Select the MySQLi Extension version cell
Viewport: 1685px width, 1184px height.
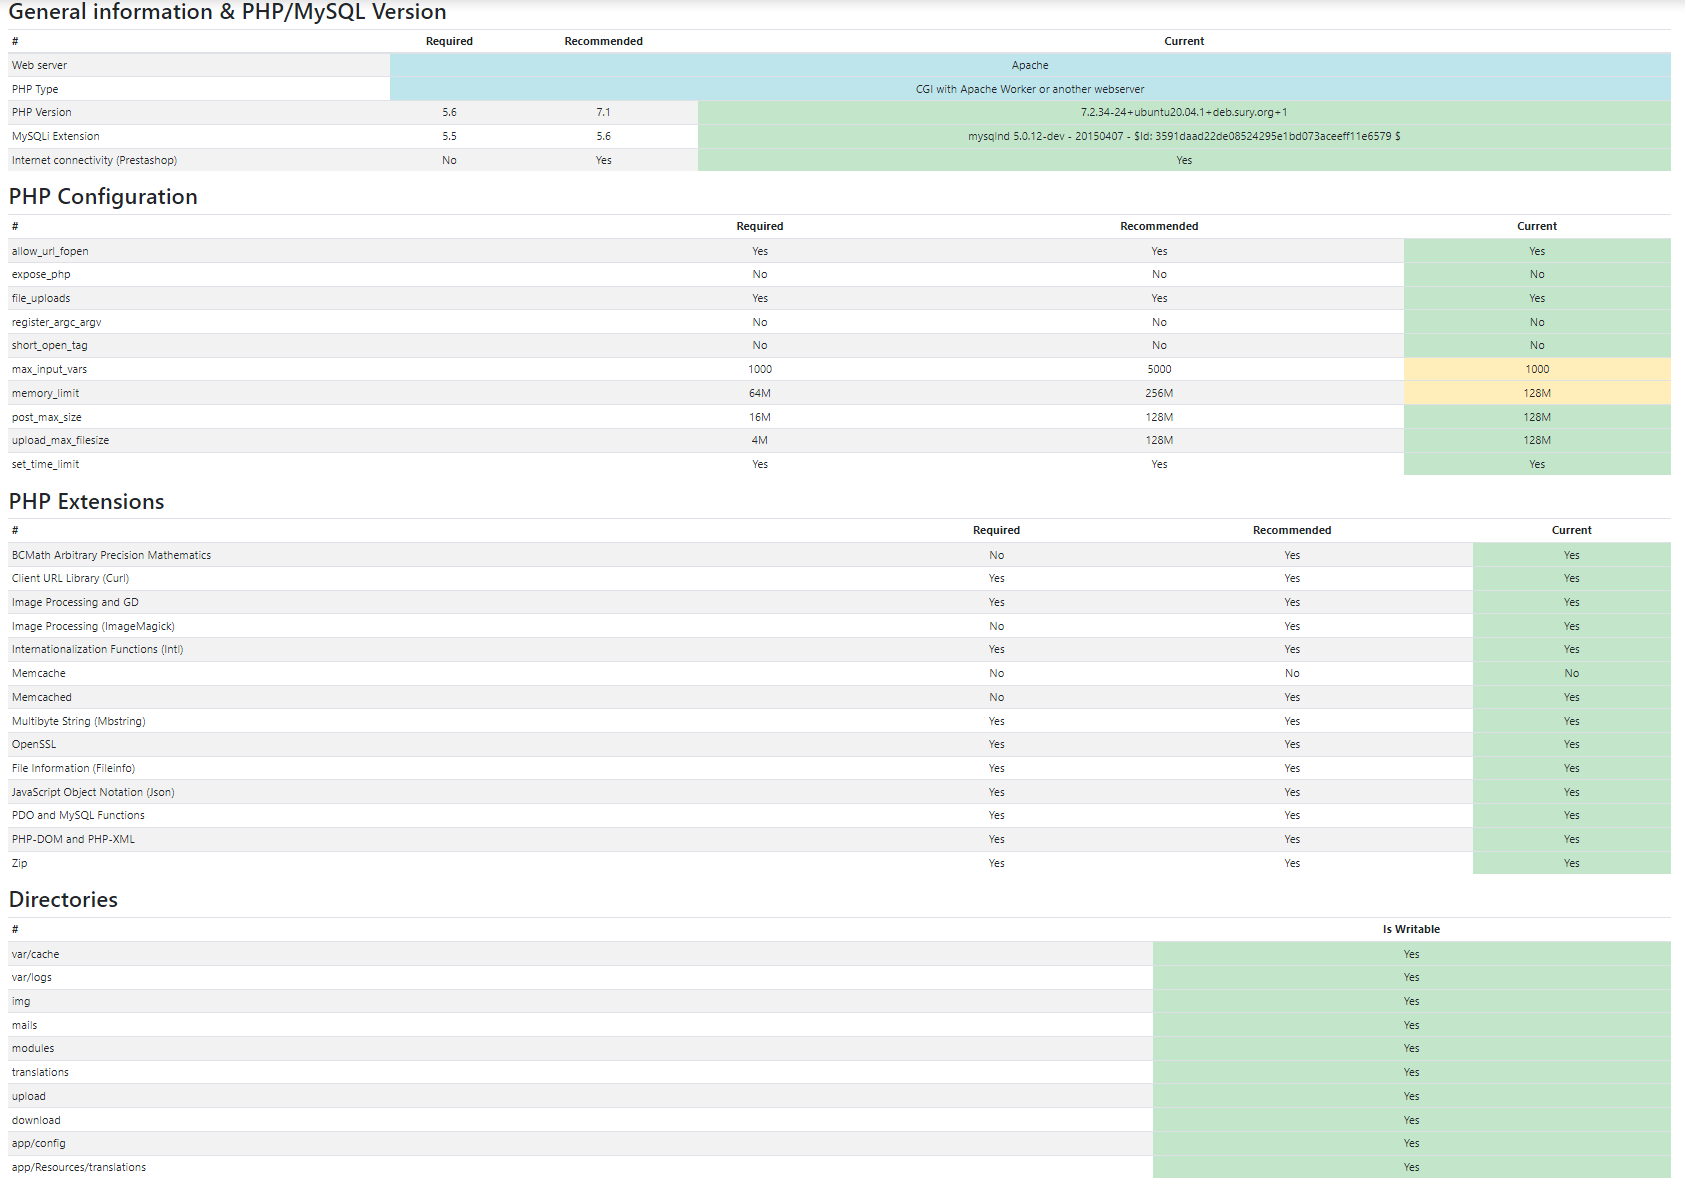tap(1184, 136)
